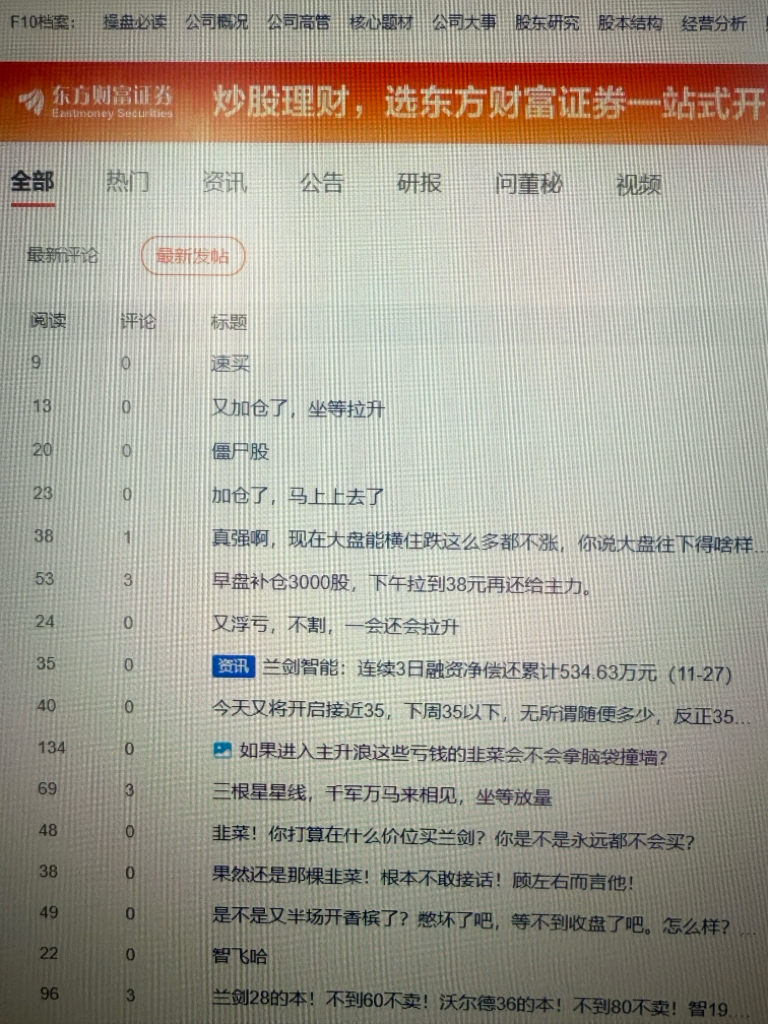Open the 公司高管 tab
This screenshot has width=768, height=1024.
coord(298,22)
